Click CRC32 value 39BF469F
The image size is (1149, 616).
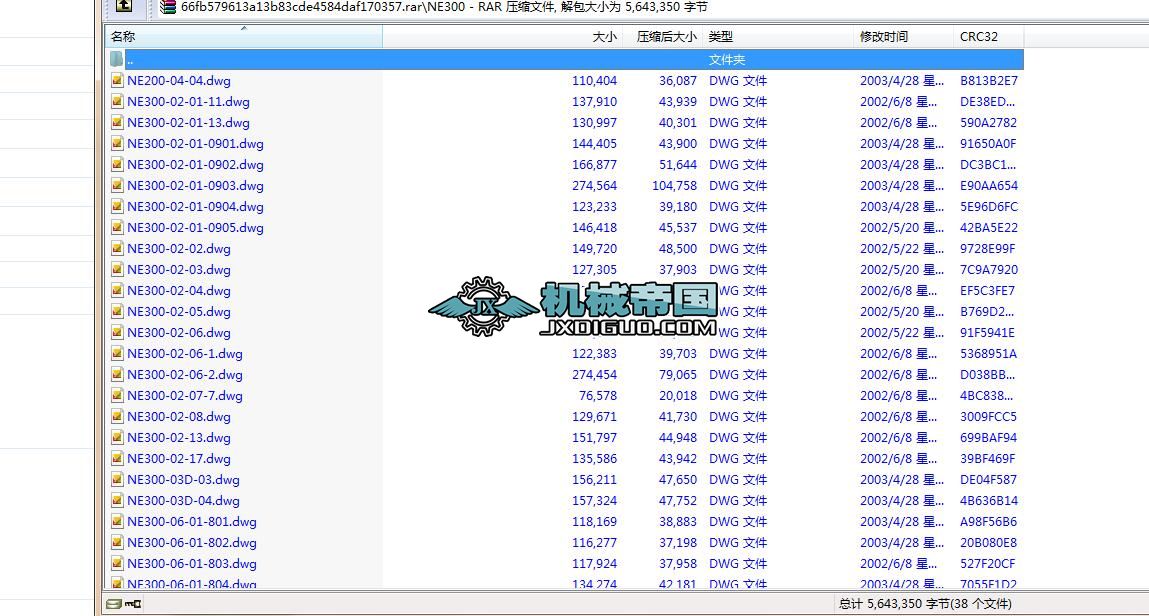click(x=988, y=459)
